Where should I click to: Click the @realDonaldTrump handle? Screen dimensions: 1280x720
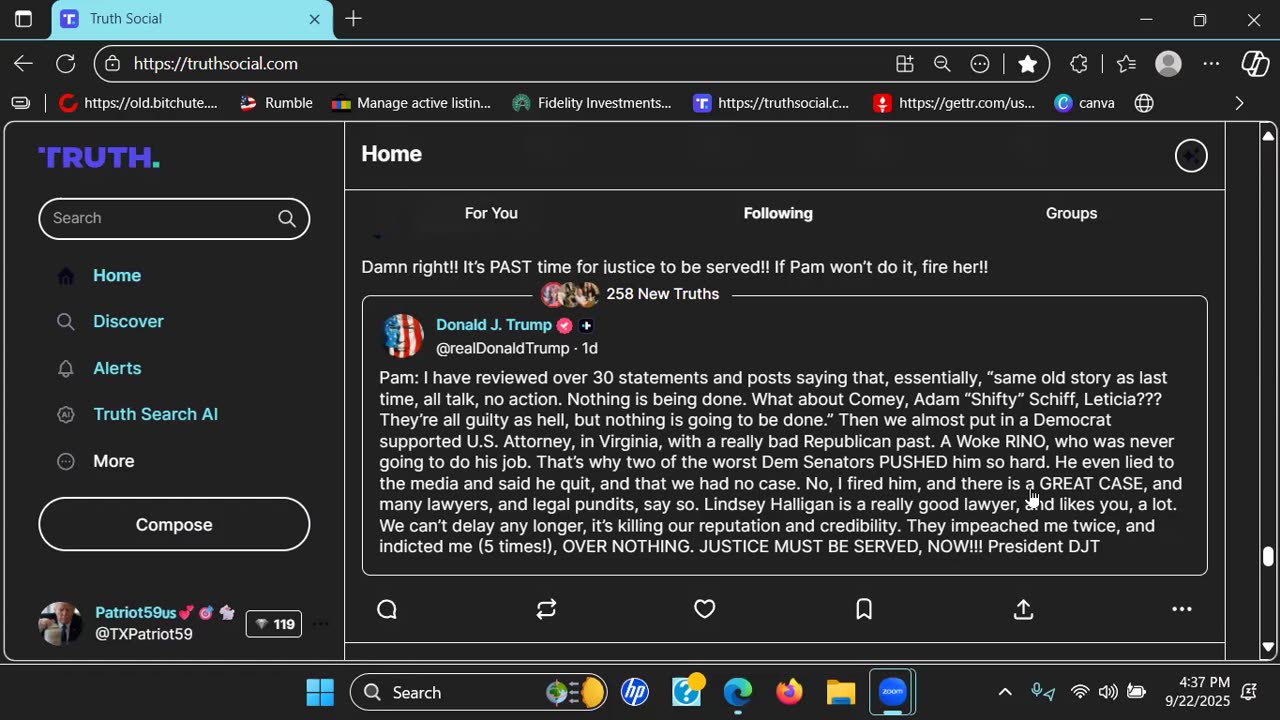tap(502, 348)
